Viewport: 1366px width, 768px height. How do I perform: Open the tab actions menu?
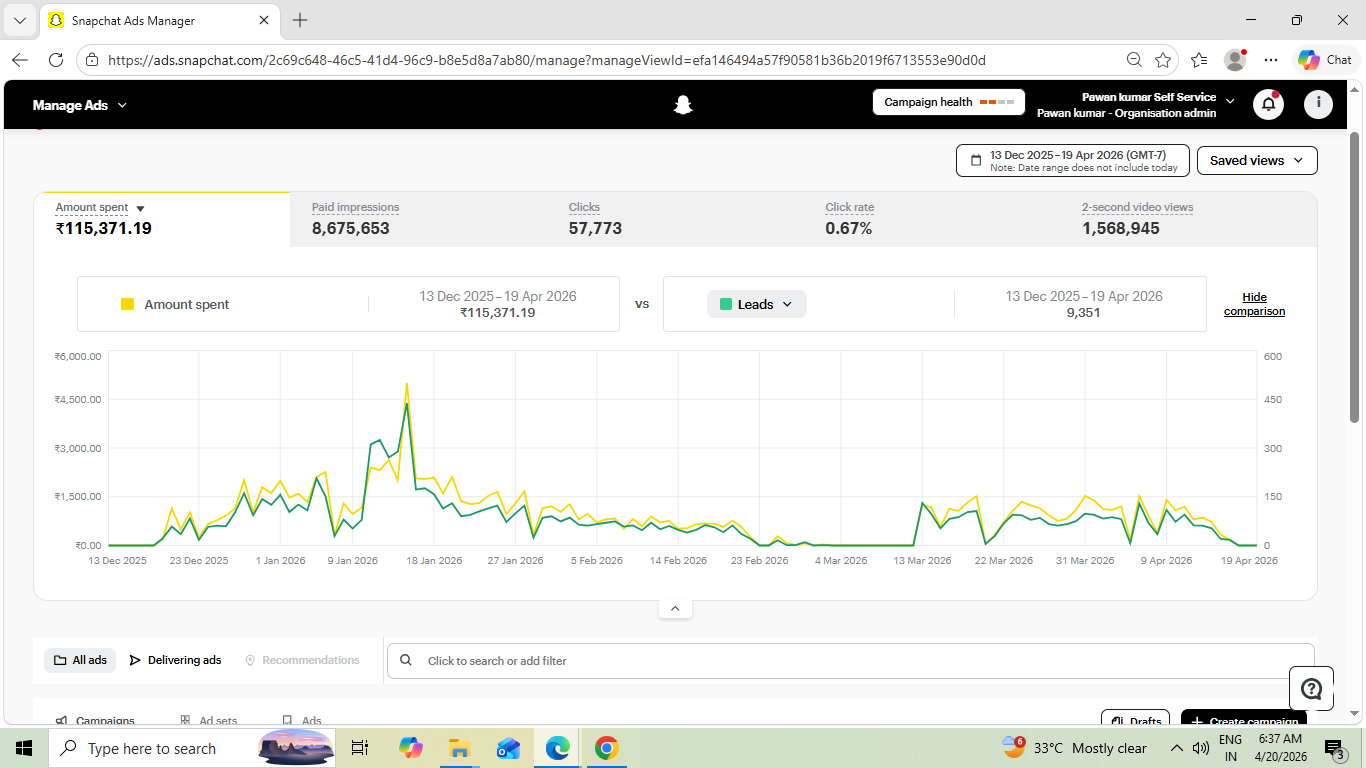20,20
